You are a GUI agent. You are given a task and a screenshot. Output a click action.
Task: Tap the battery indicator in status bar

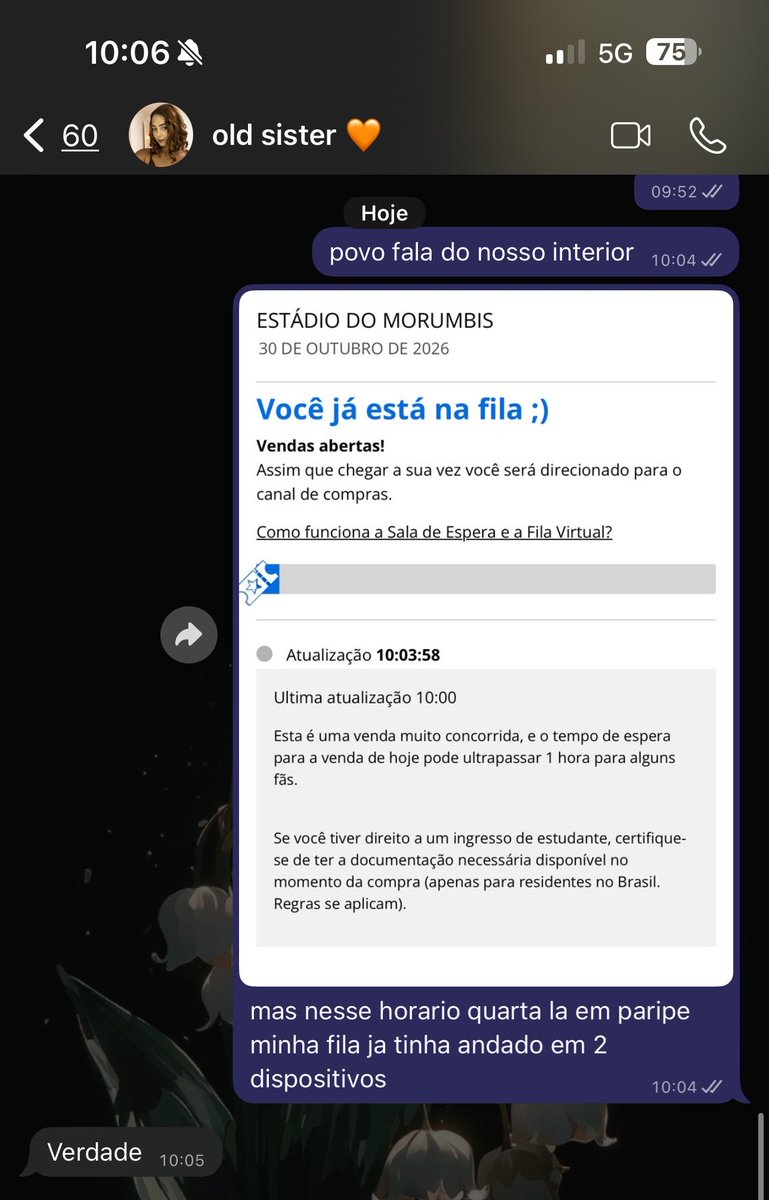(674, 52)
